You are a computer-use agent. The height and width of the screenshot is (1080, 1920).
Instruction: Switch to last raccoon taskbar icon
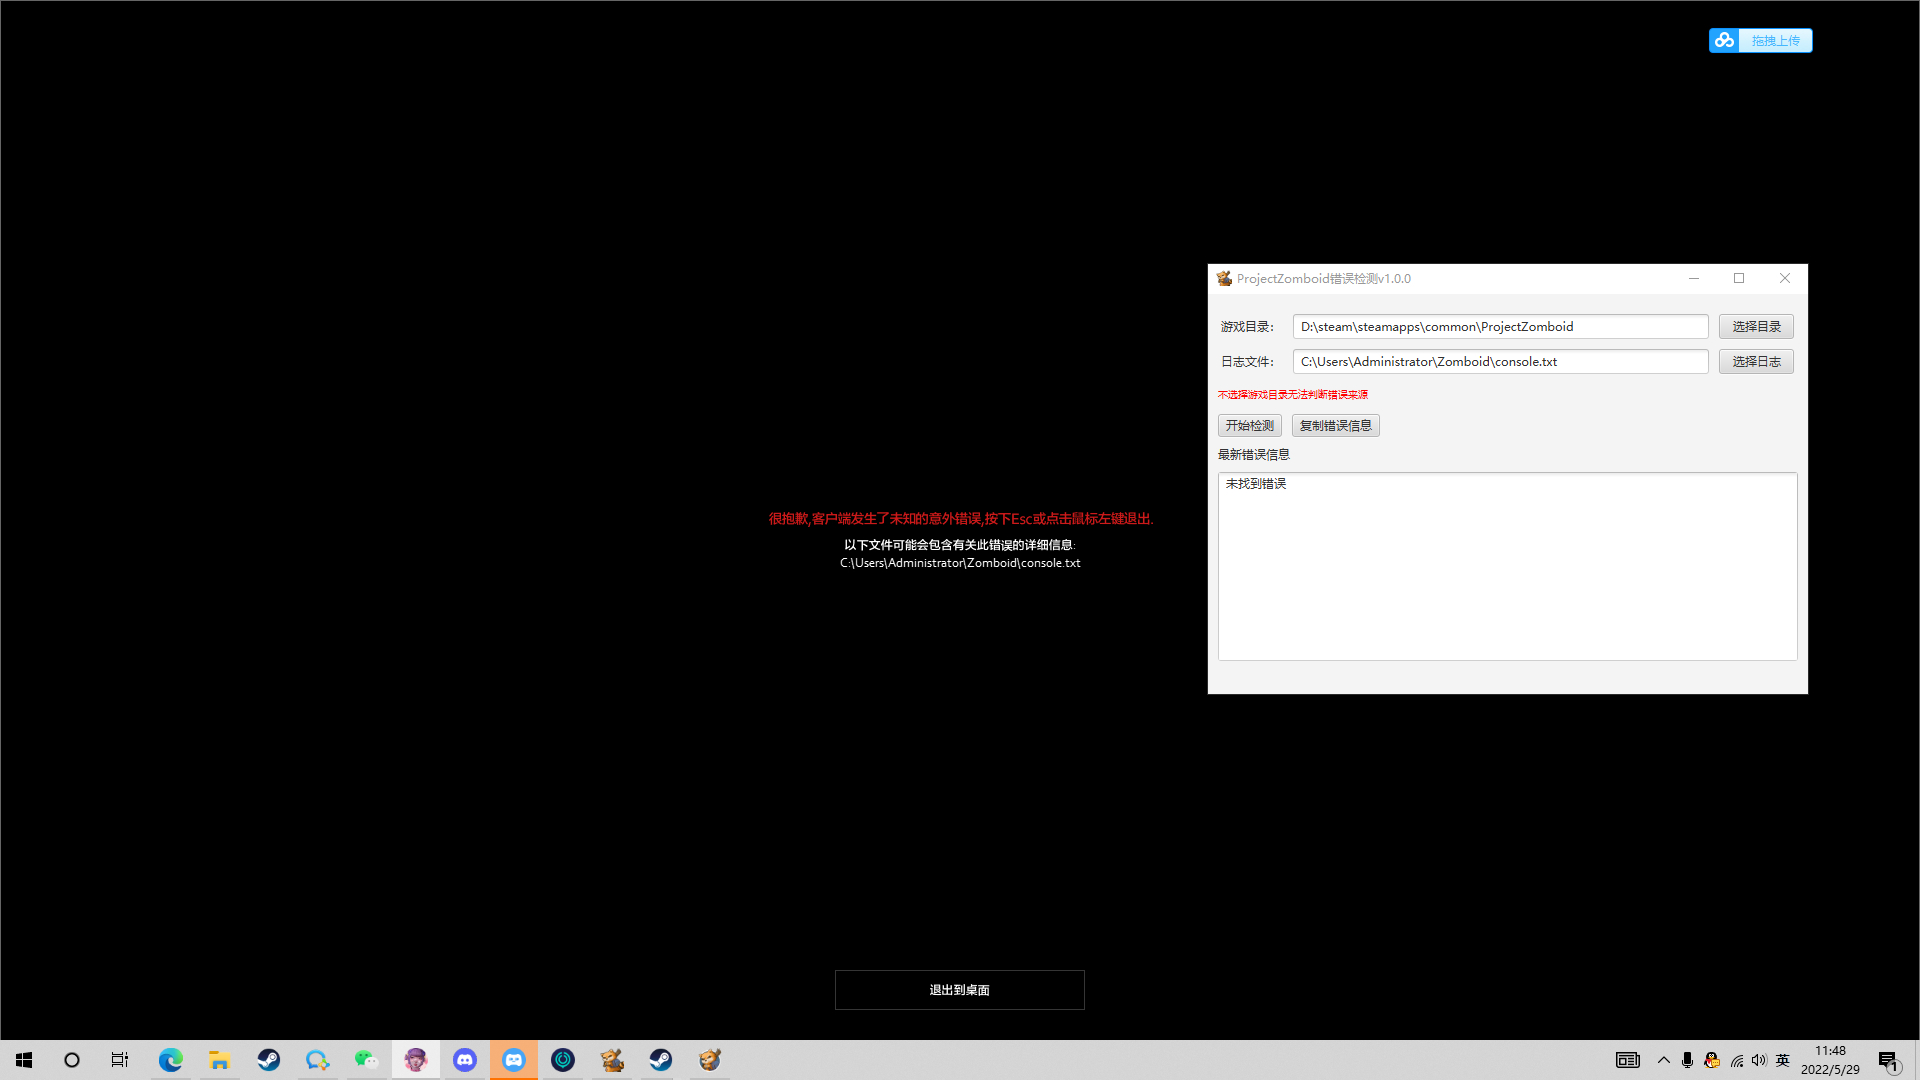pos(710,1060)
